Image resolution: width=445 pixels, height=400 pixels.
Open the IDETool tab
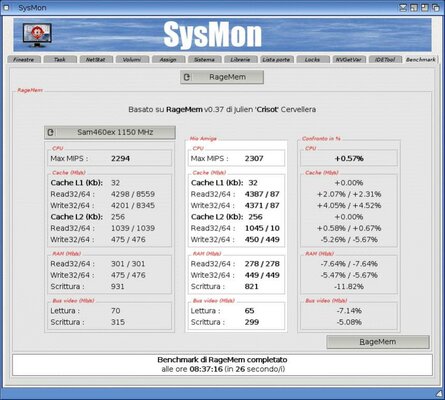coord(385,59)
